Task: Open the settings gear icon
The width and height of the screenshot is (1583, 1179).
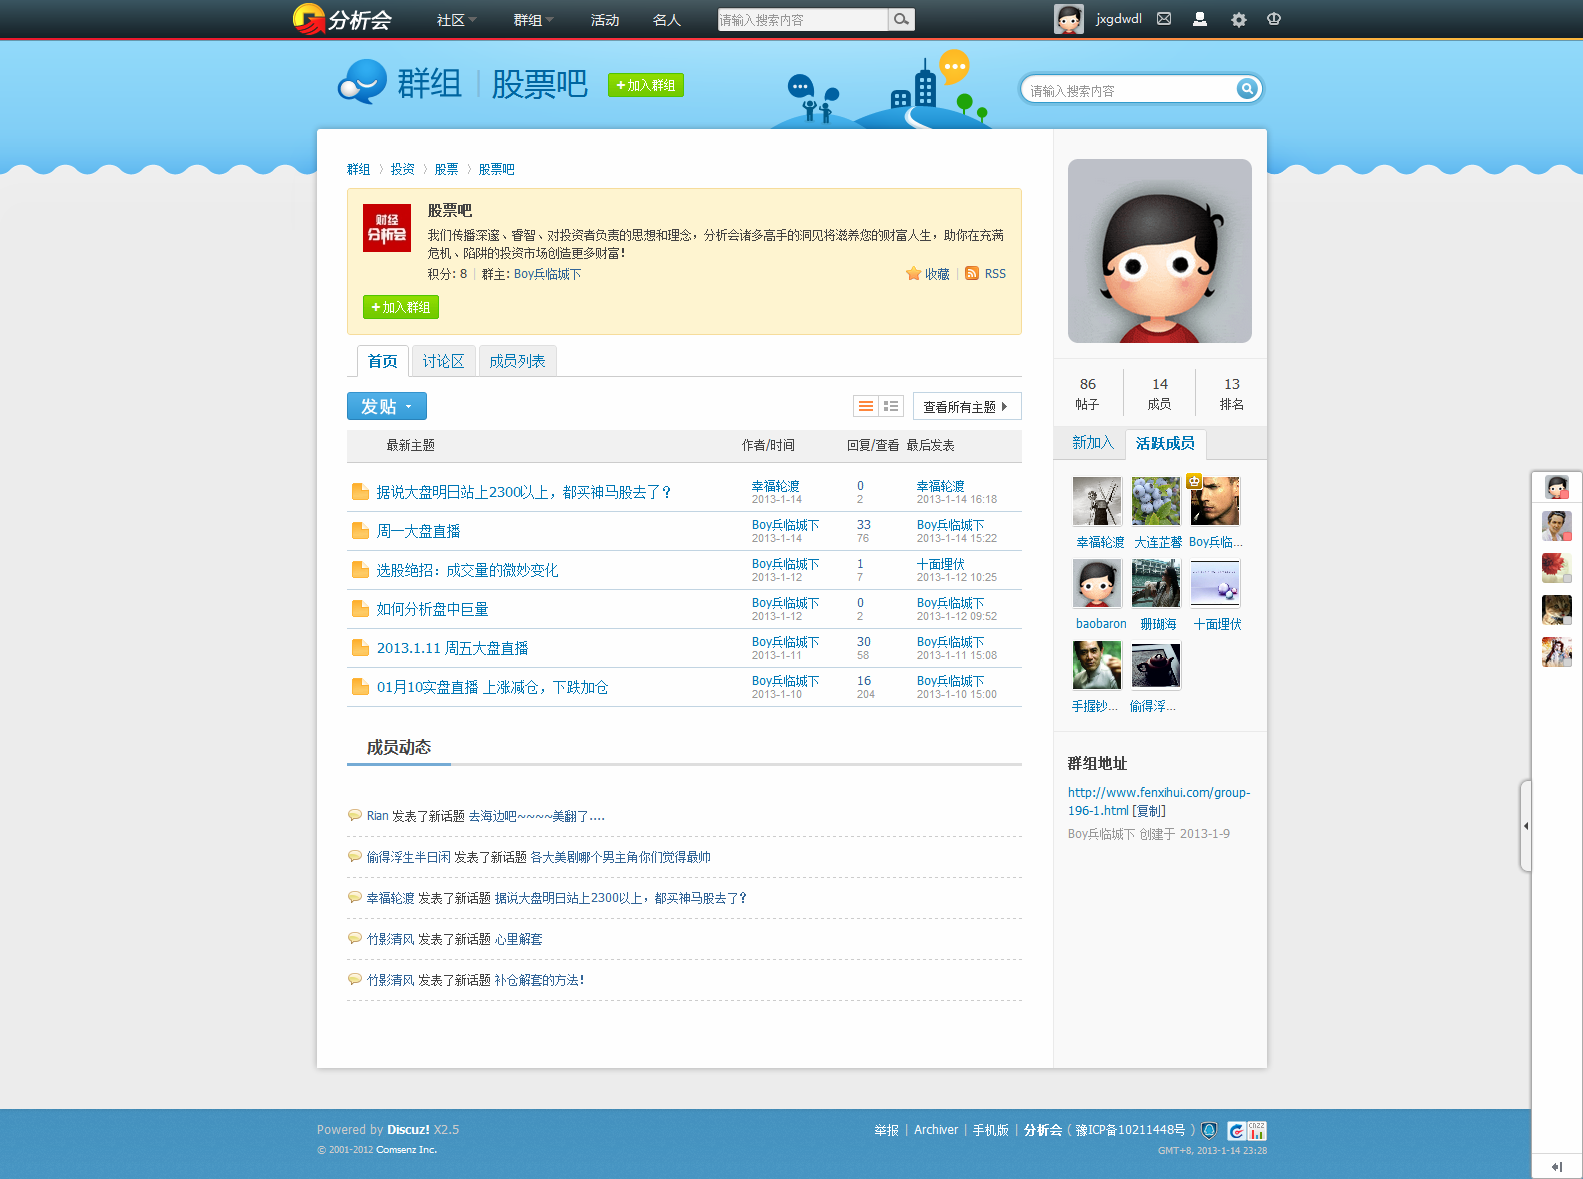Action: tap(1239, 19)
